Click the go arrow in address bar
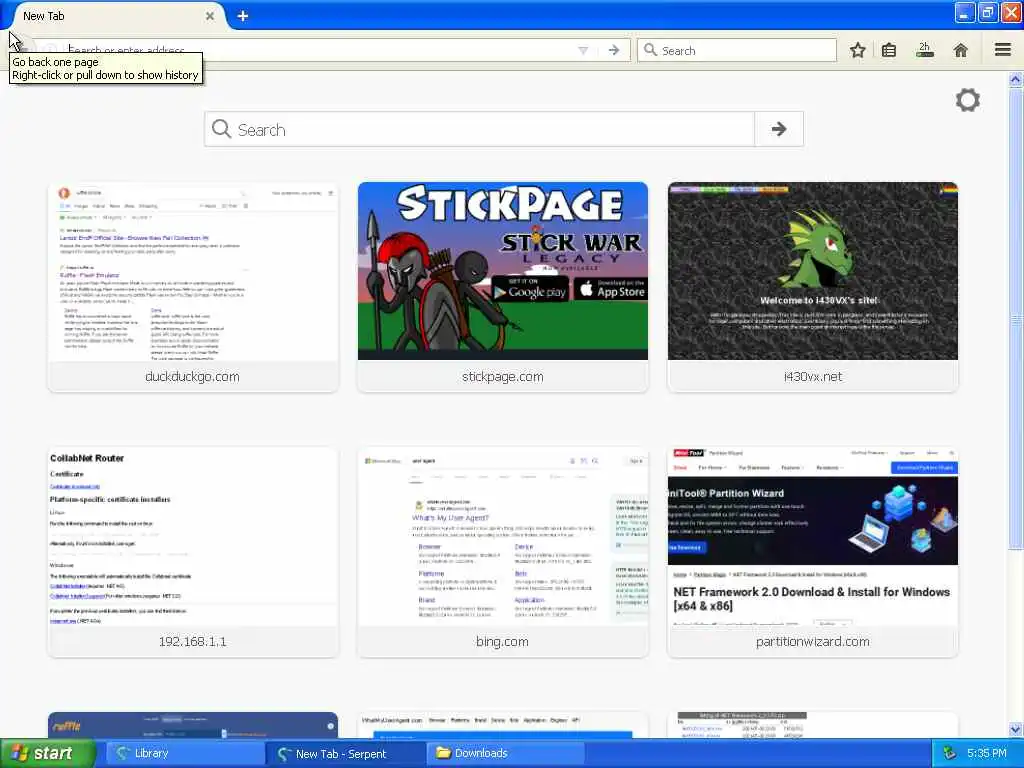 coord(614,50)
